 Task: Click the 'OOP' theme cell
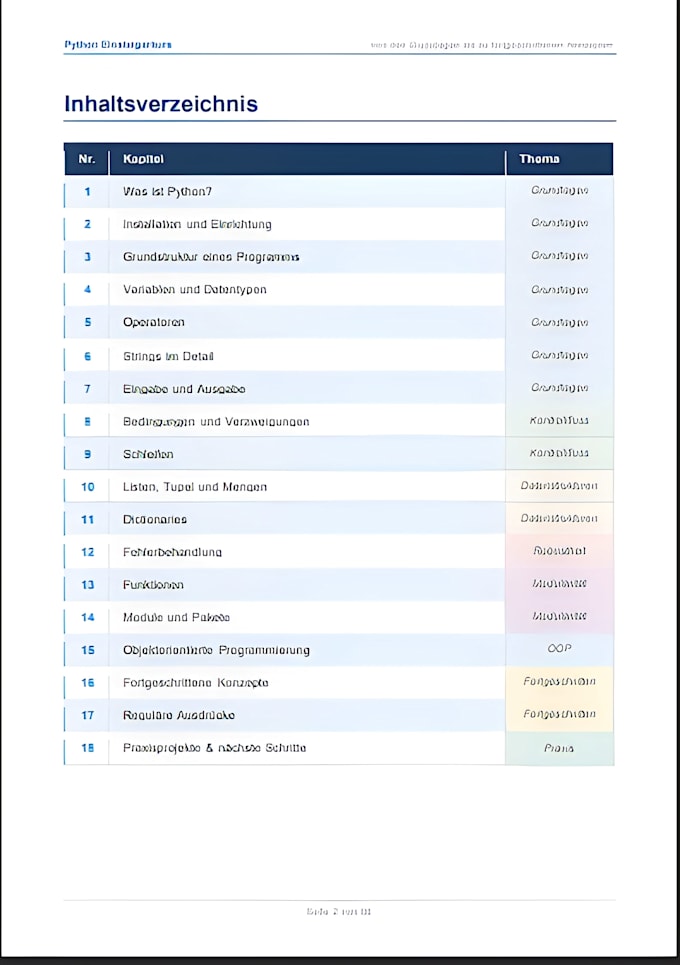559,649
